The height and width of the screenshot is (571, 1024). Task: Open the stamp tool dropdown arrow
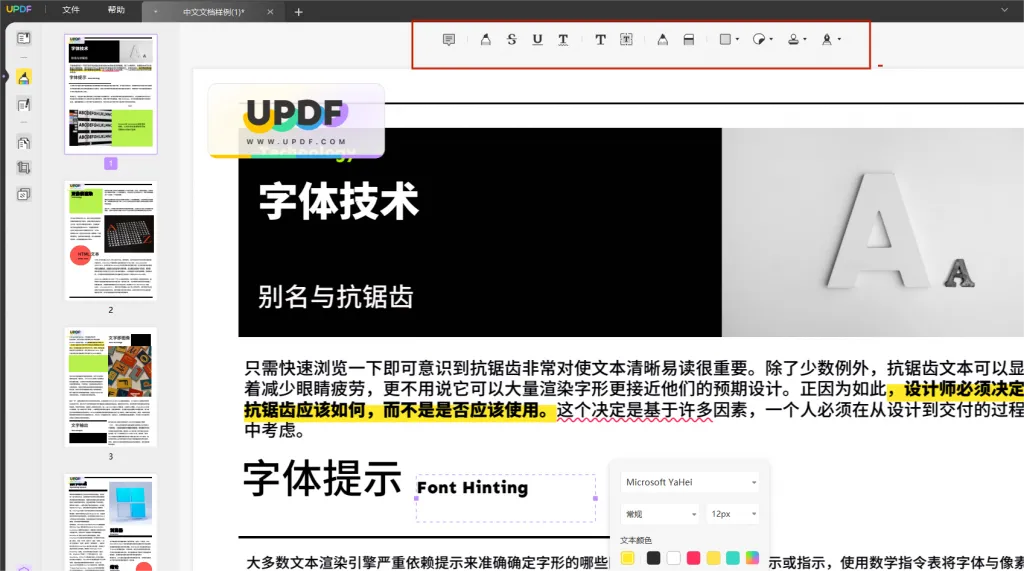pos(805,39)
